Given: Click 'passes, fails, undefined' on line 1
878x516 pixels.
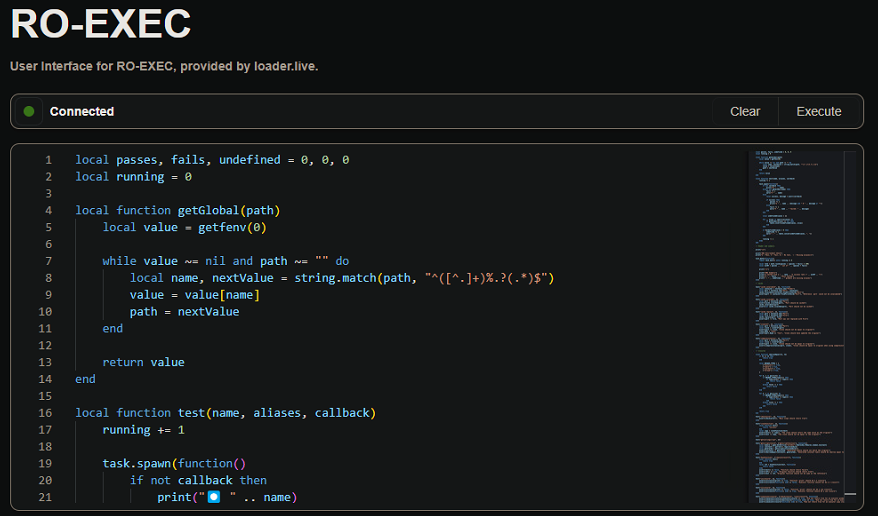Looking at the screenshot, I should coord(198,160).
